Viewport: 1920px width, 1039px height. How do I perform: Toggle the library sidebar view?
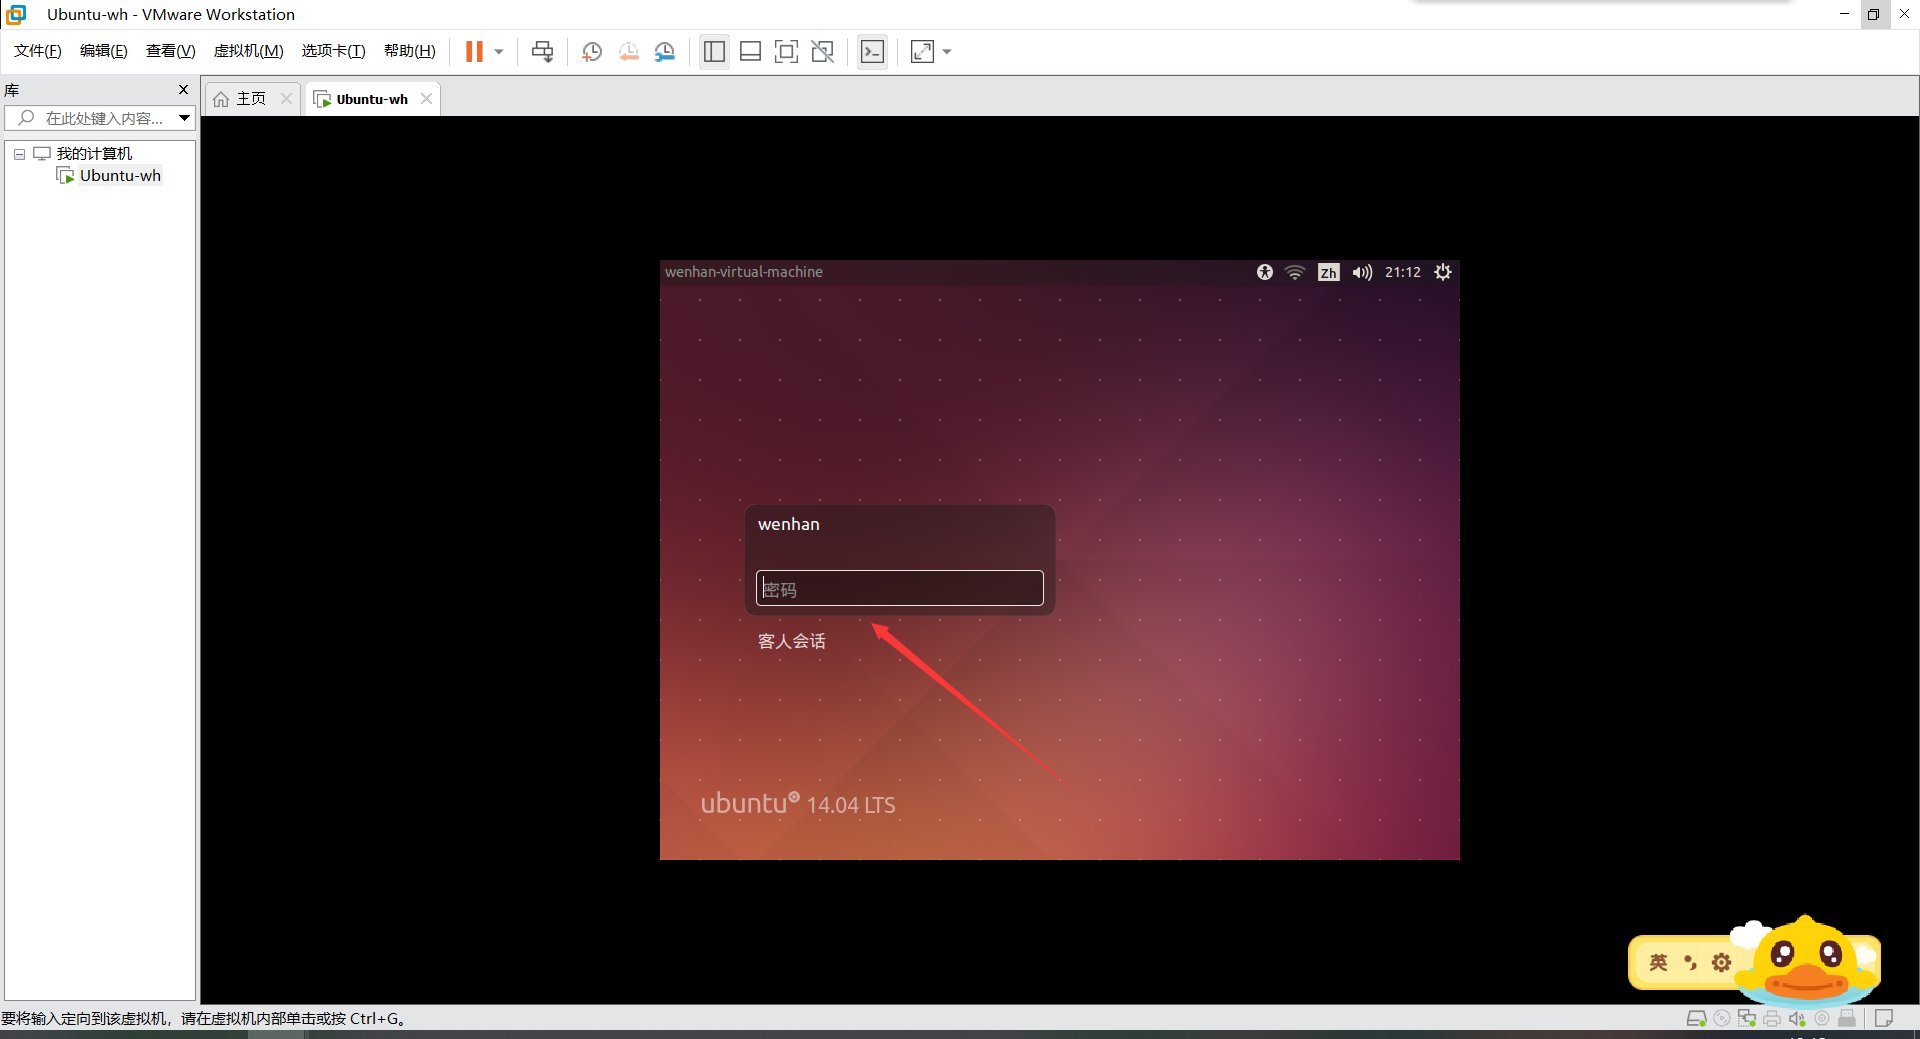[714, 52]
